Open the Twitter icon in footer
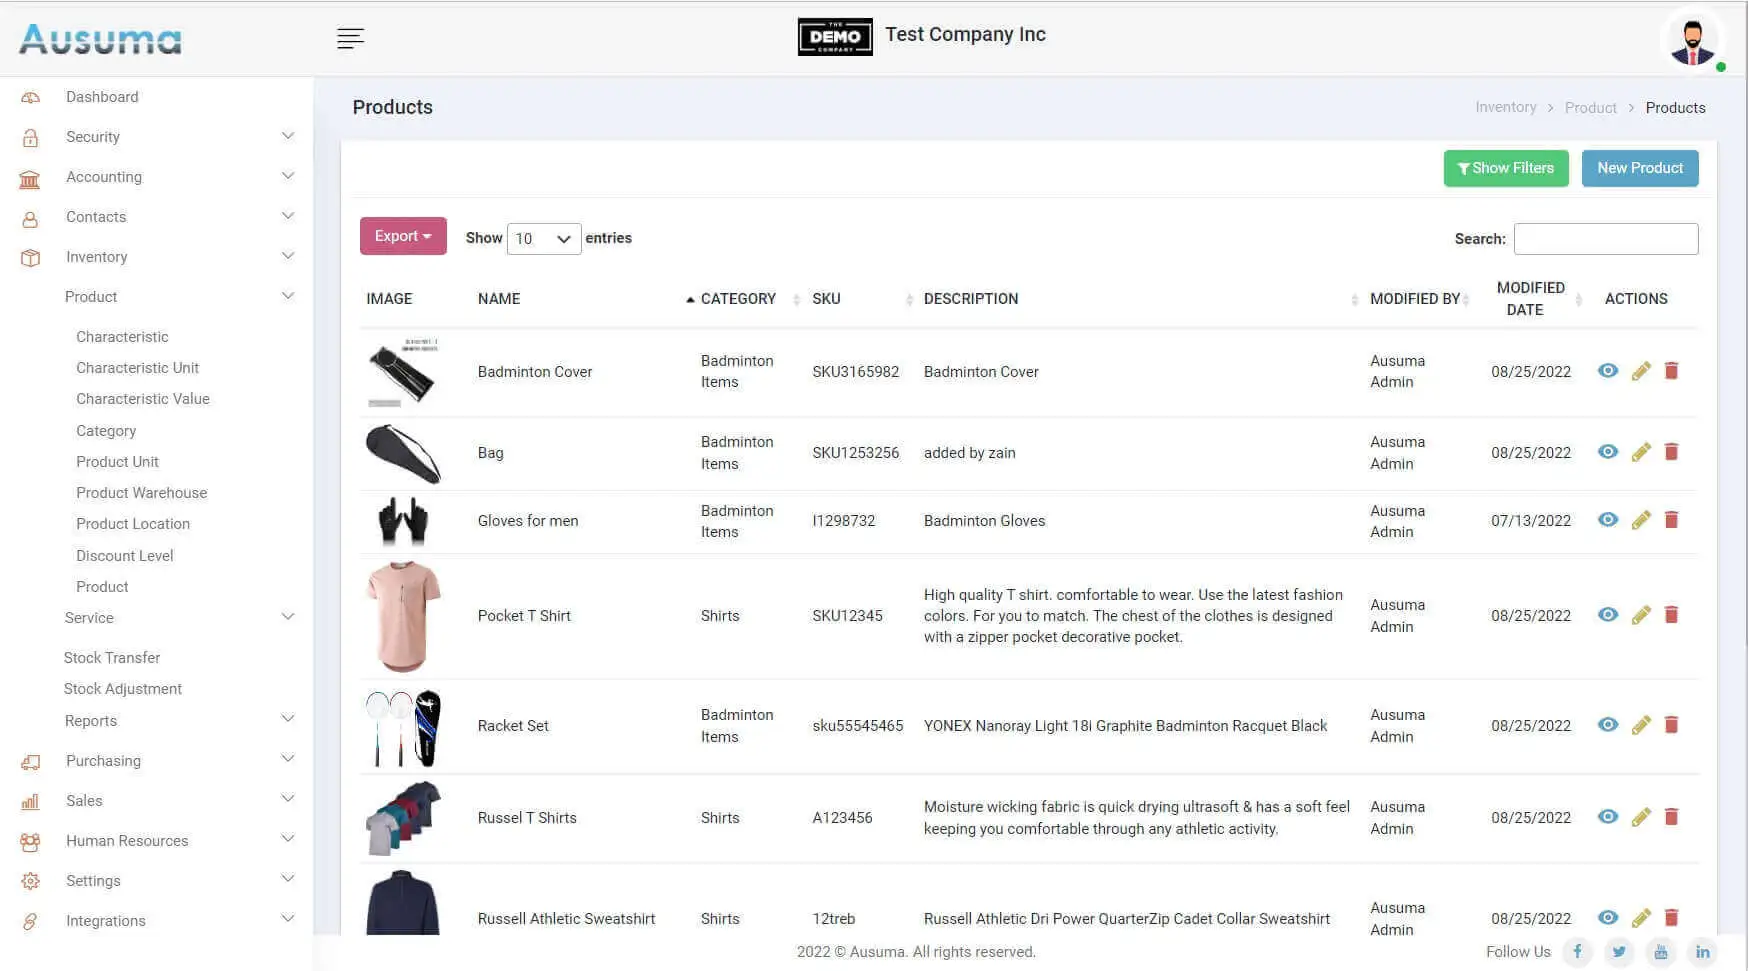1748x971 pixels. tap(1619, 952)
